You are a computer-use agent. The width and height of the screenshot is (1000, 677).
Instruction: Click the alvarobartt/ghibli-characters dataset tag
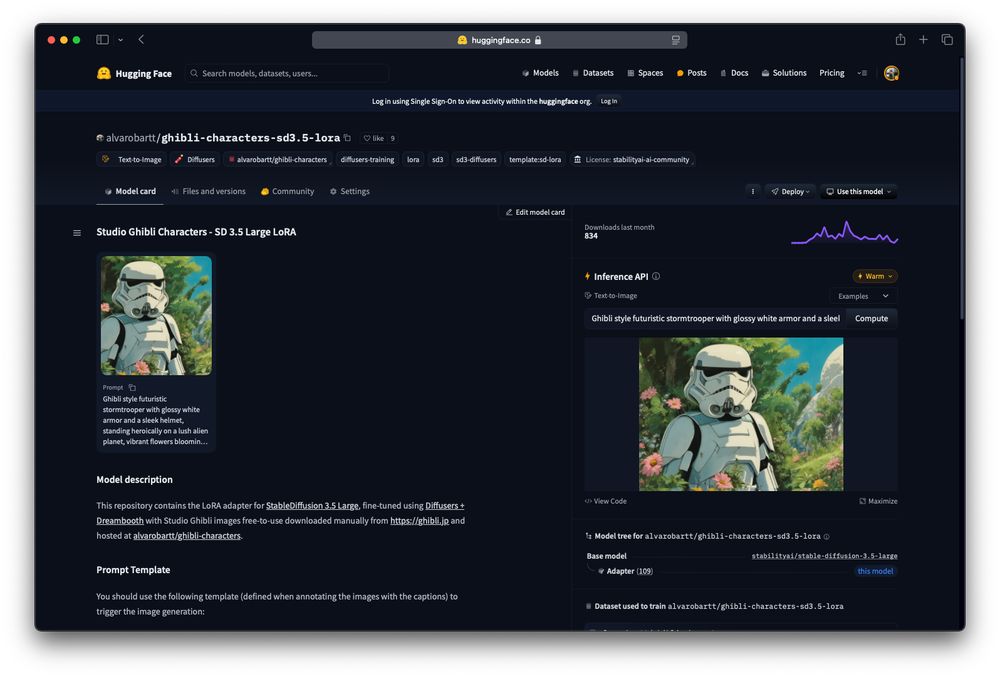coord(277,160)
